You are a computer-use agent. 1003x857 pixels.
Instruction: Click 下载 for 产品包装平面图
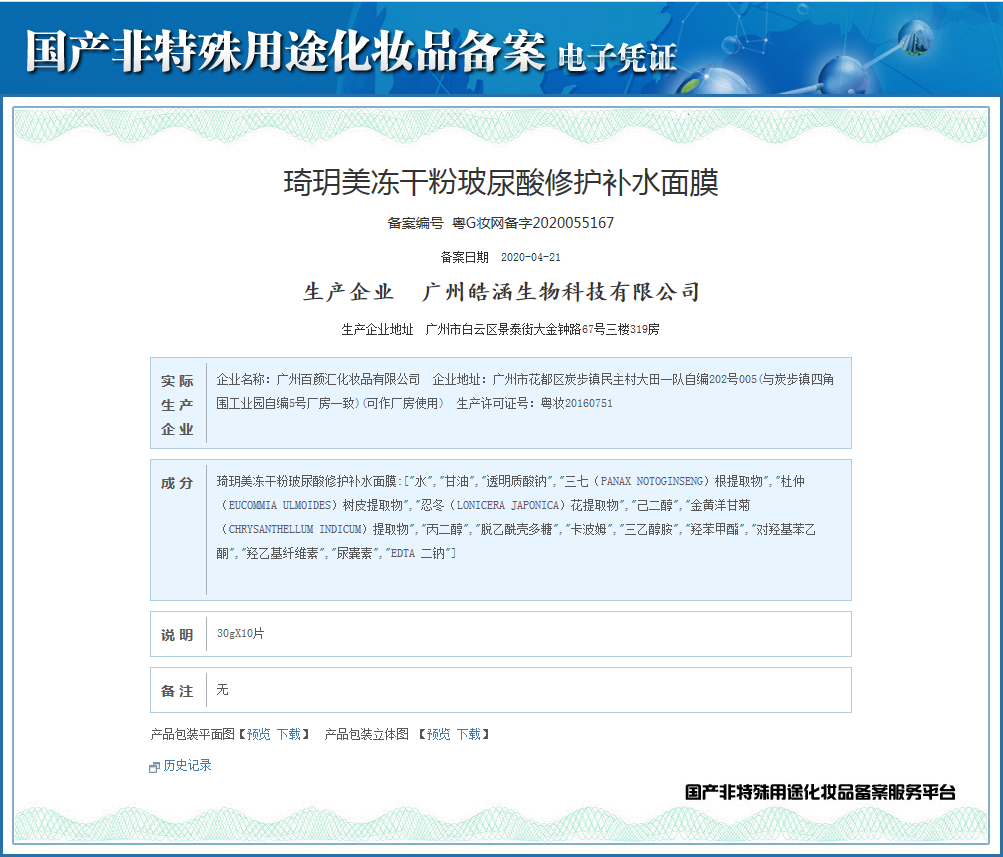tap(288, 734)
